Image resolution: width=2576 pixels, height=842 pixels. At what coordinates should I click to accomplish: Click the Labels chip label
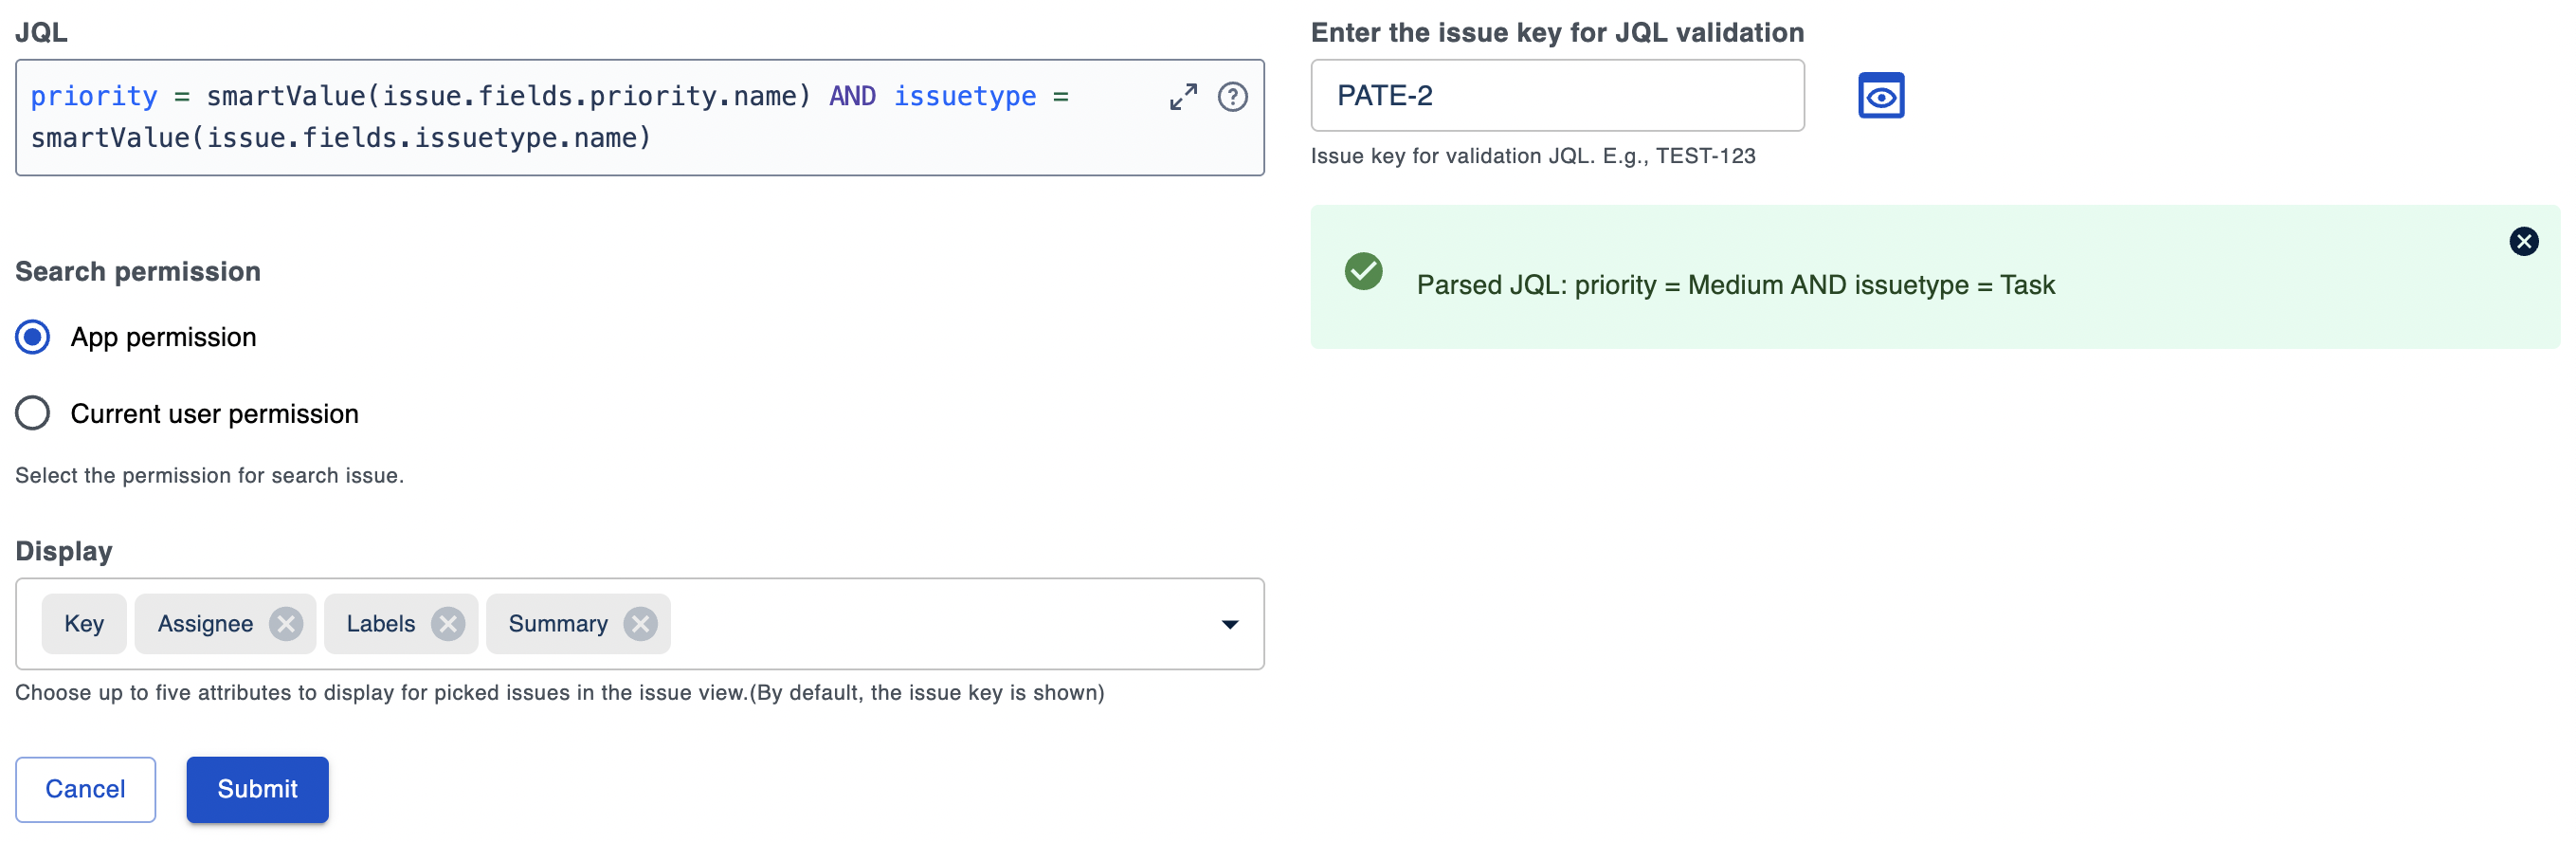pos(380,624)
